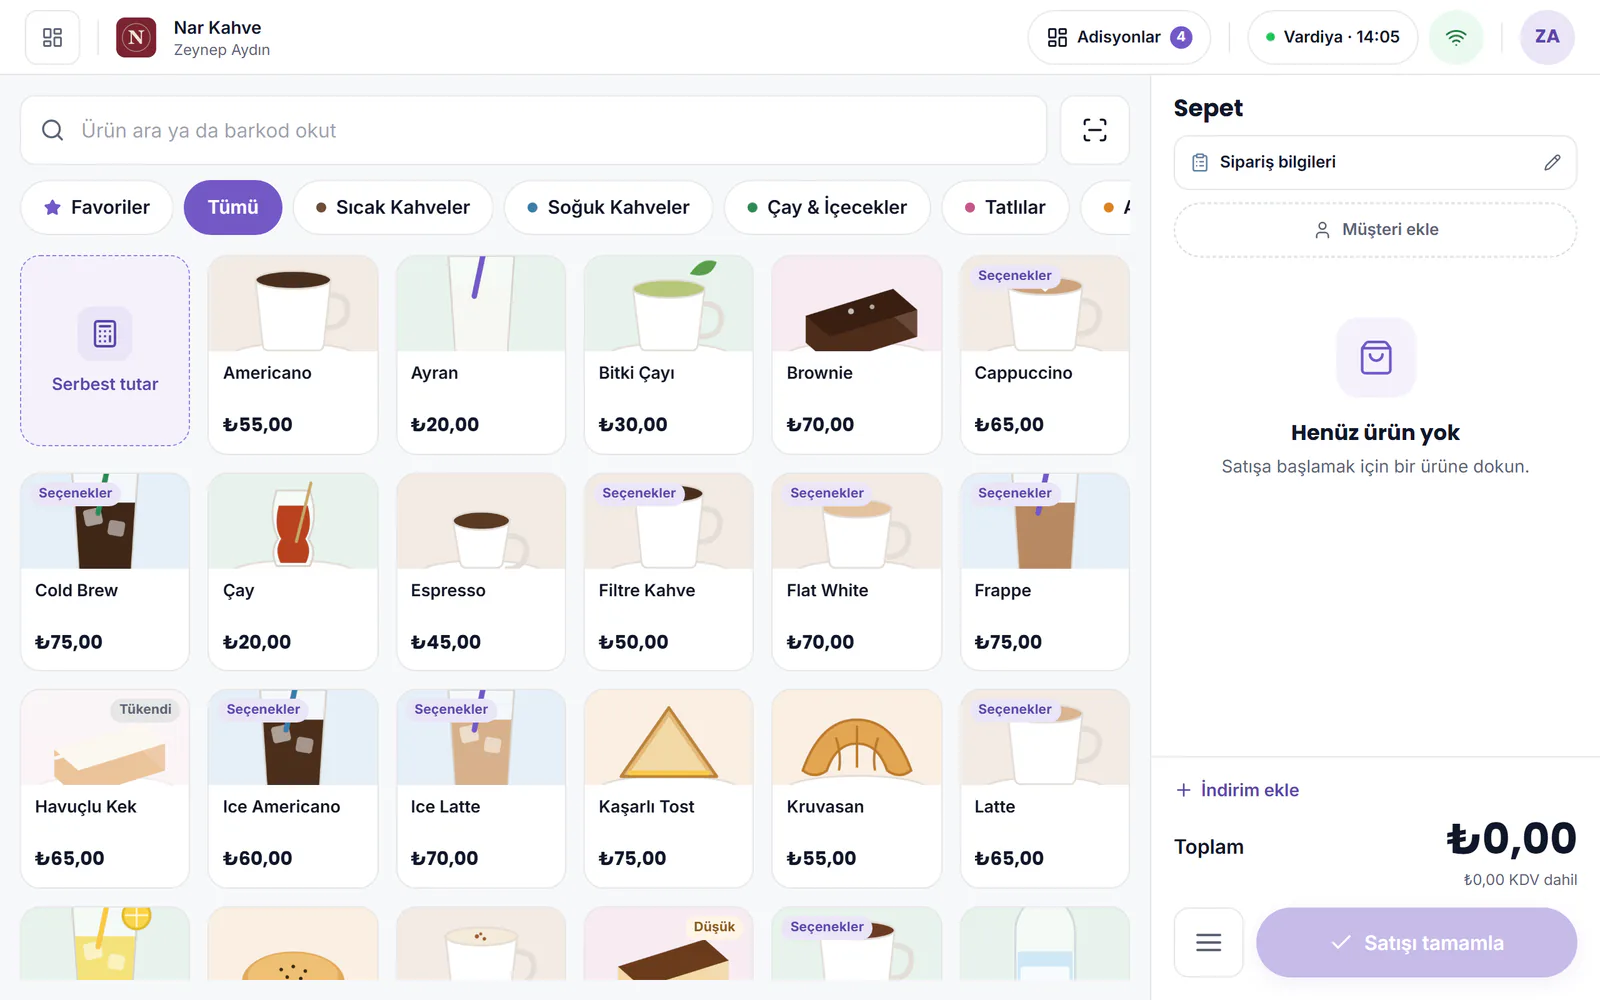Focus the Ürün ara search field

point(533,130)
